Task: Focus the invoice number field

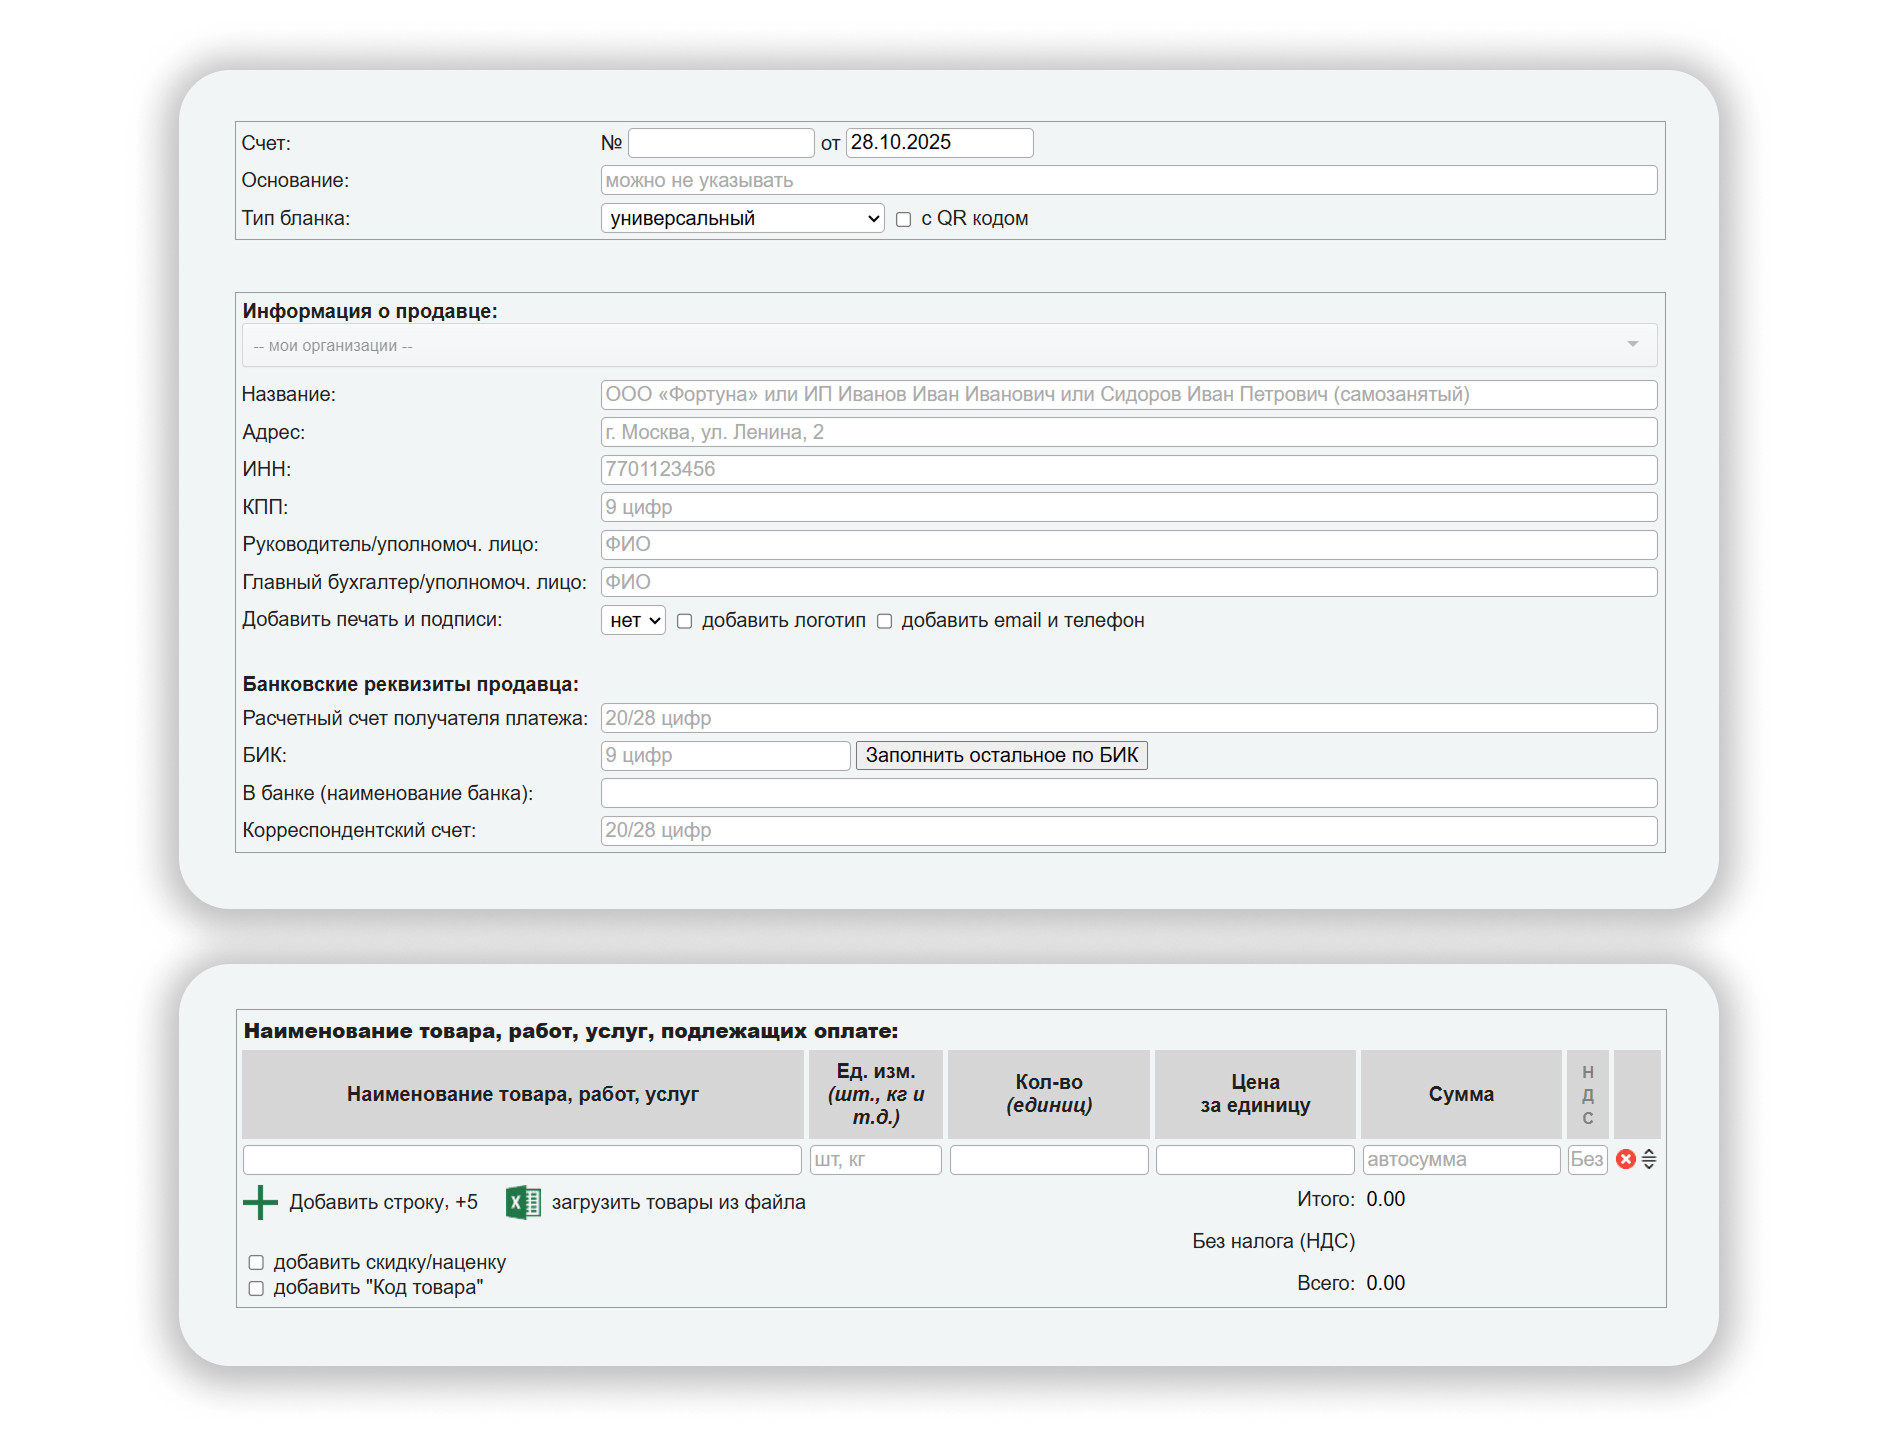Action: pyautogui.click(x=720, y=143)
